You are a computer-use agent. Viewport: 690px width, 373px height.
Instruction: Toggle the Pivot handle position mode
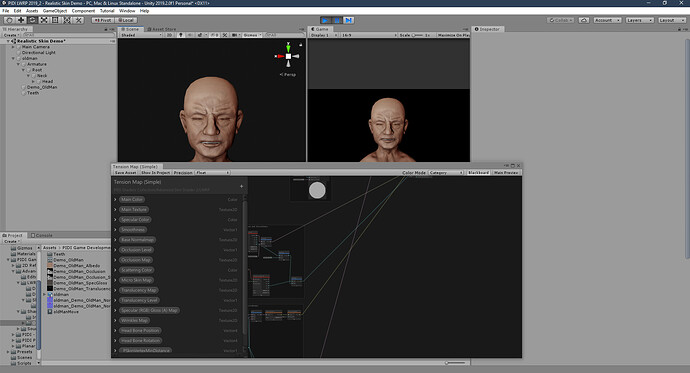[x=103, y=20]
